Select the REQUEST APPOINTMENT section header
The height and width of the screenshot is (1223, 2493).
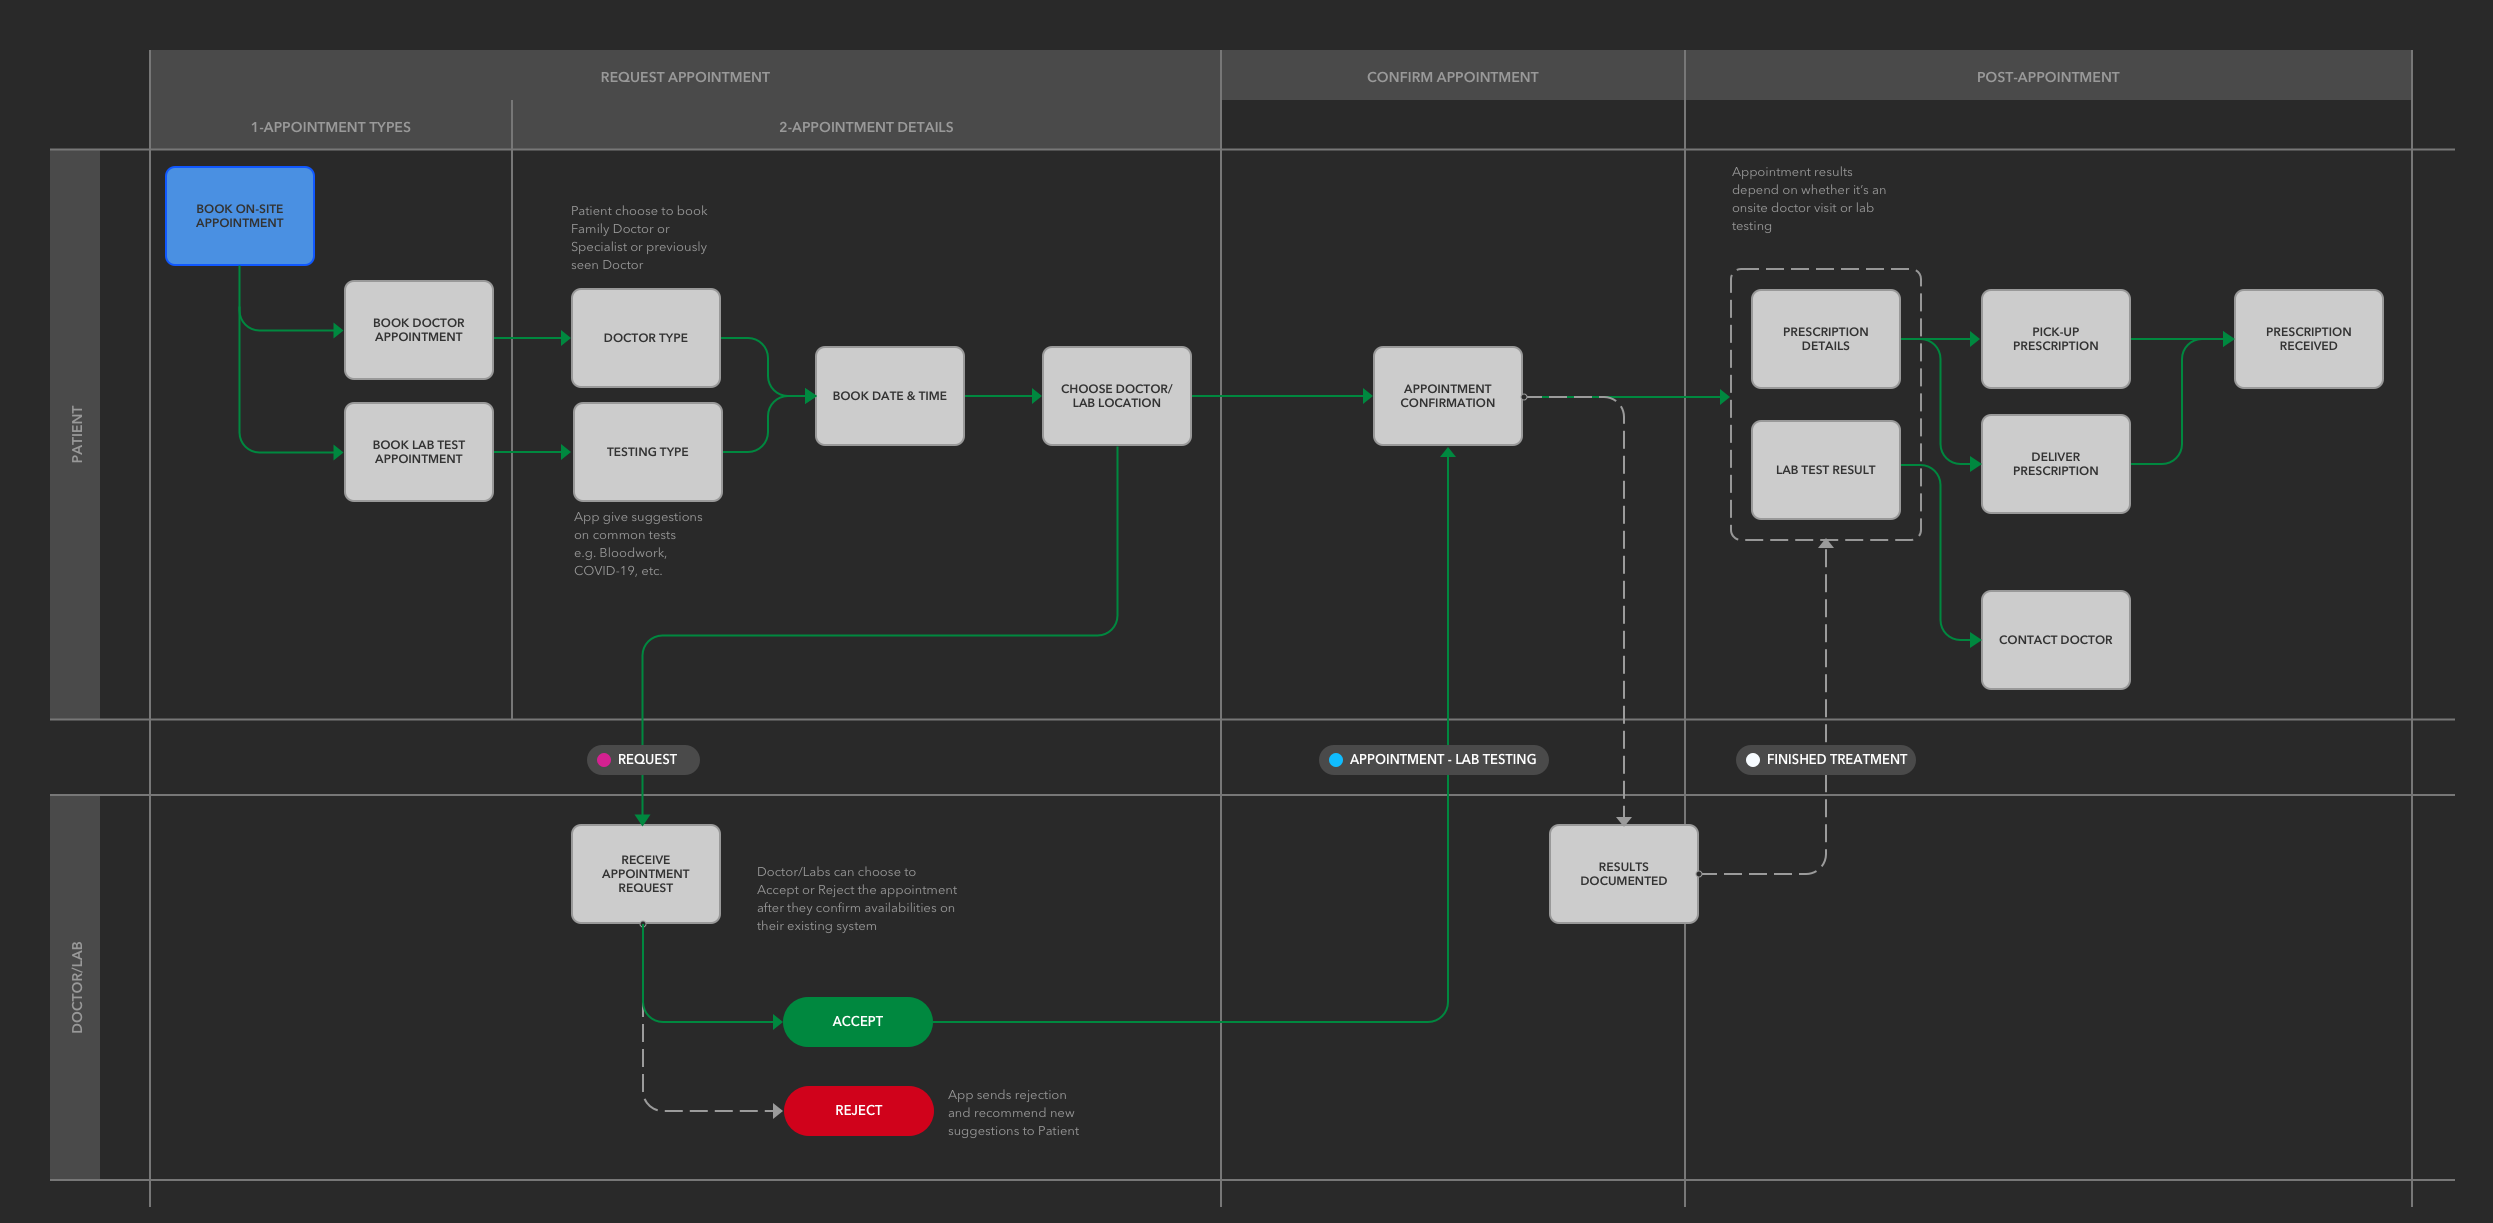pos(684,76)
